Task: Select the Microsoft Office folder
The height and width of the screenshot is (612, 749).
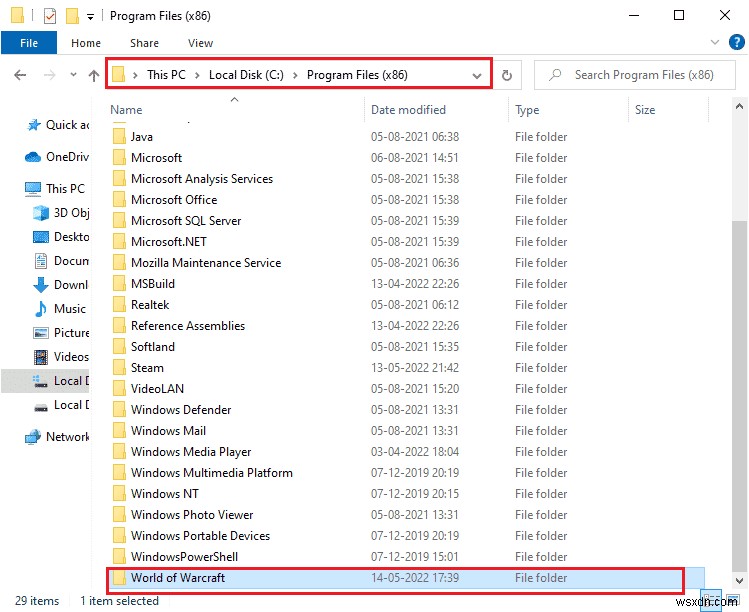Action: tap(174, 200)
